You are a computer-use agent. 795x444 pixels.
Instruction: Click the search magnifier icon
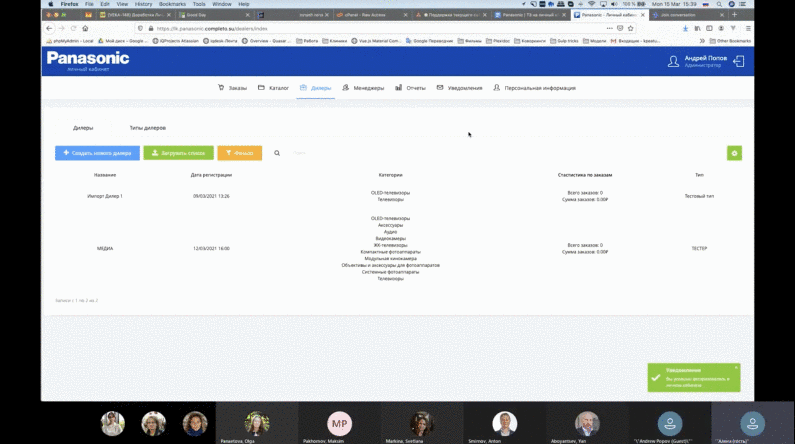pos(277,153)
